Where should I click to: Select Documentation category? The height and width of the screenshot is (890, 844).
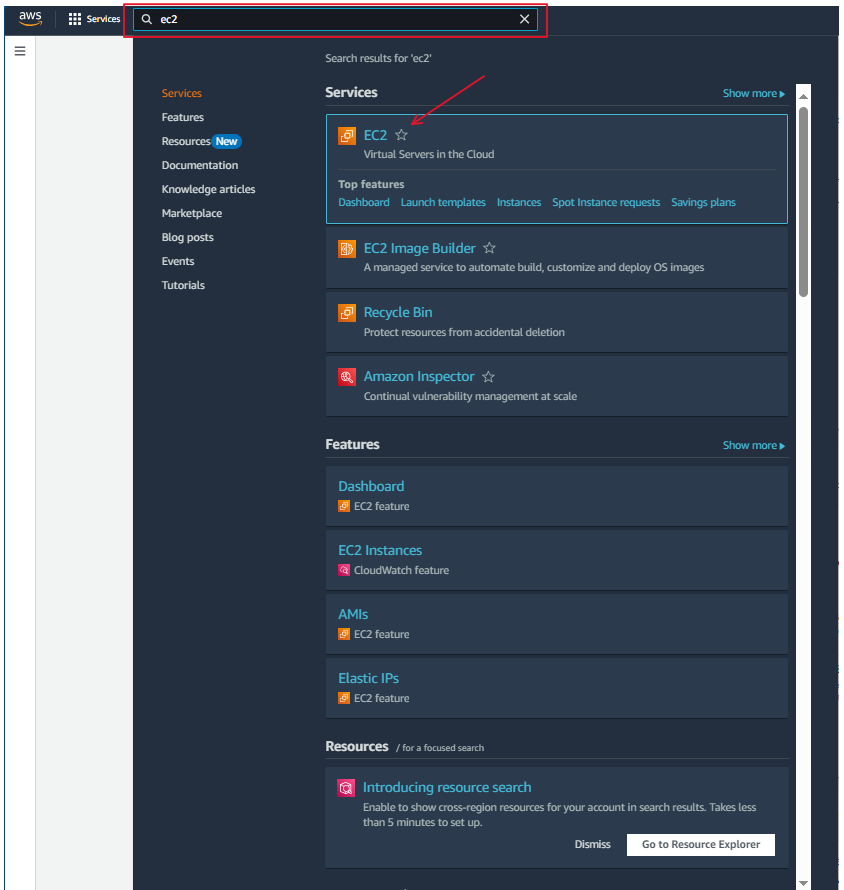coord(200,165)
